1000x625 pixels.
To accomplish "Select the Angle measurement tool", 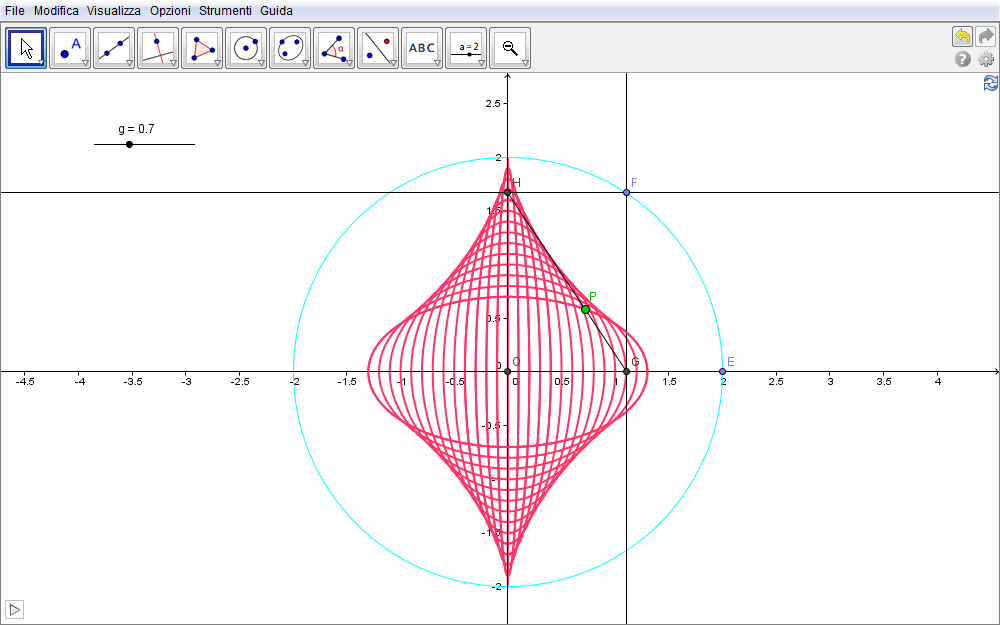I will (x=334, y=47).
